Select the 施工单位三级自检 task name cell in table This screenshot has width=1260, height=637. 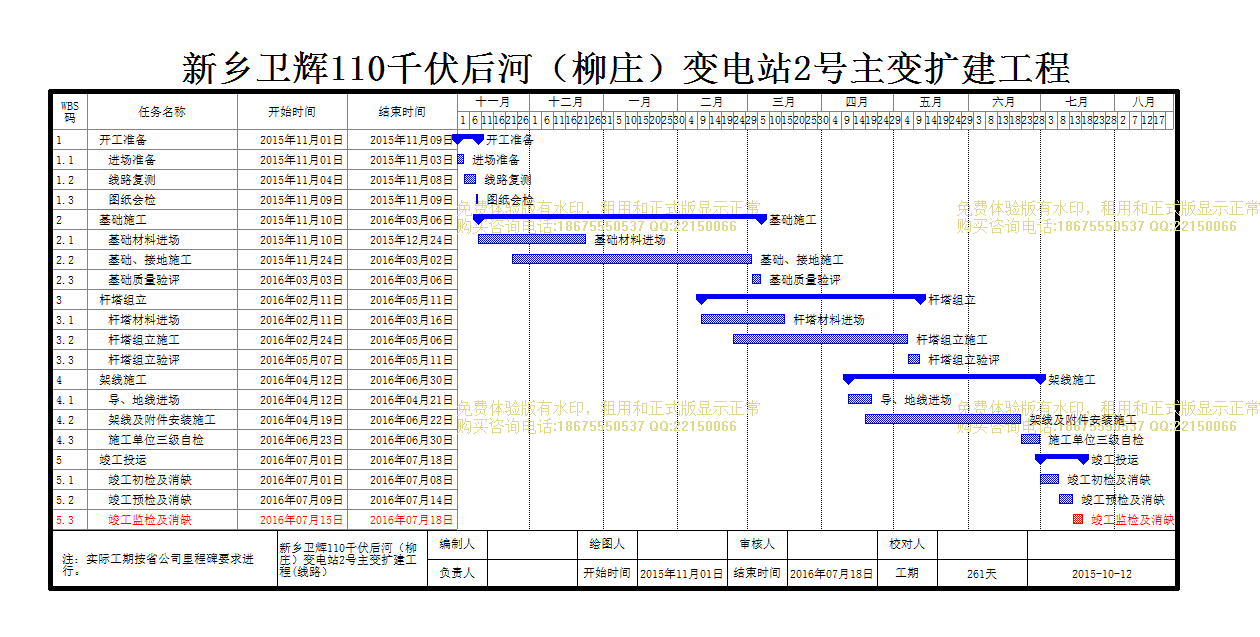[162, 440]
